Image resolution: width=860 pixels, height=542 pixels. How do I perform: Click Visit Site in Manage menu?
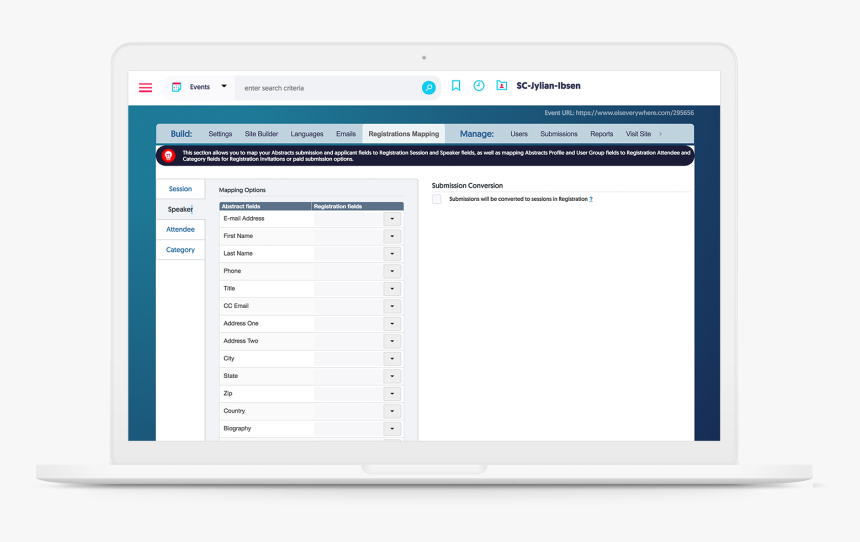click(x=638, y=134)
